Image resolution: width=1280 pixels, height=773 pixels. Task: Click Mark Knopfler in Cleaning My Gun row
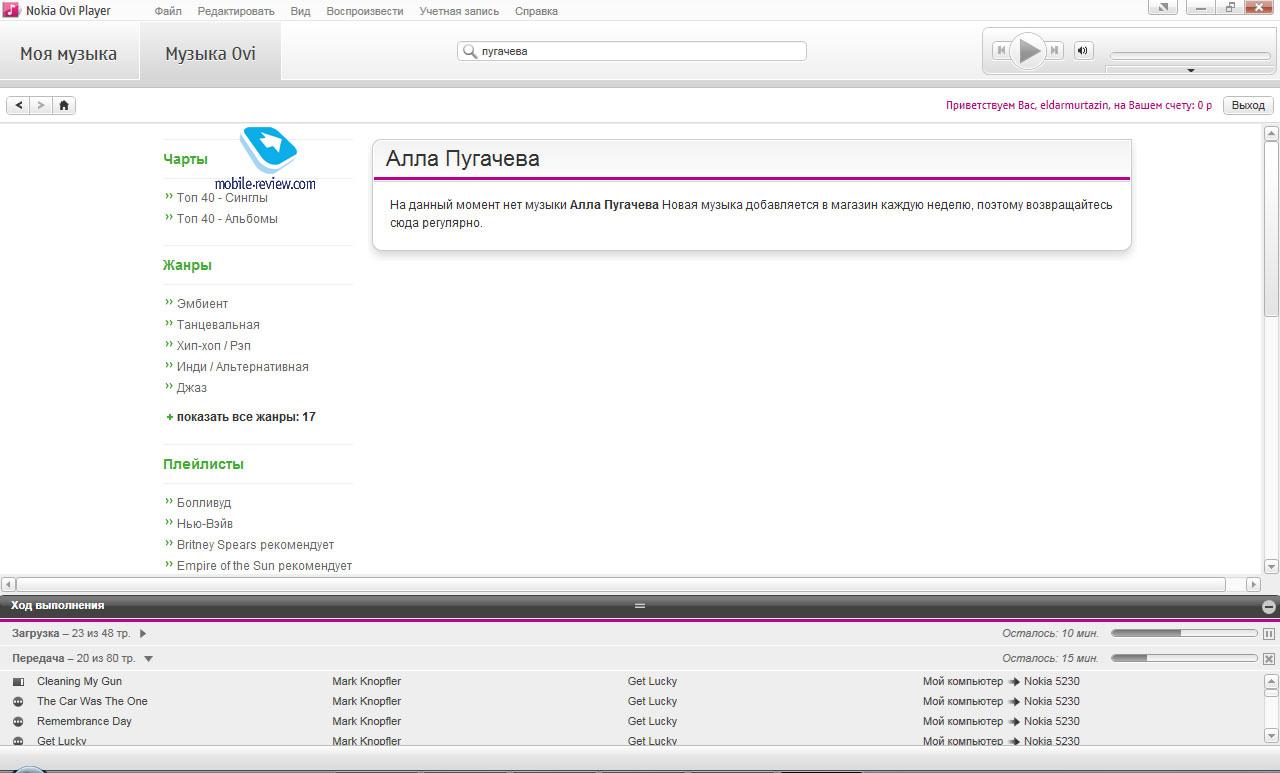366,681
